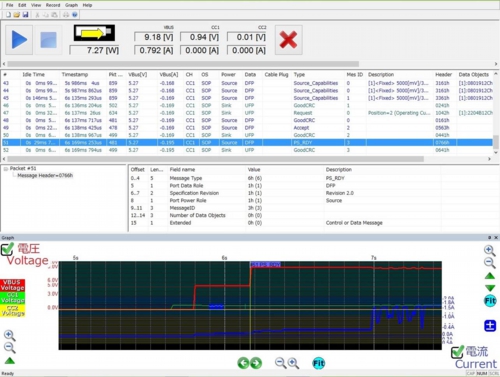Click right arrow of meter panel scrollbar
This screenshot has width=500, height=377.
click(x=496, y=64)
